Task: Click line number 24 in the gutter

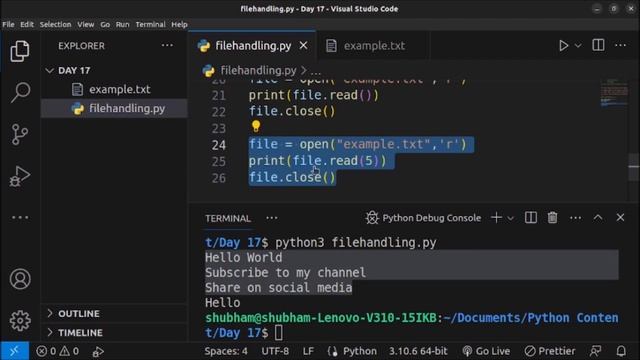Action: click(219, 145)
